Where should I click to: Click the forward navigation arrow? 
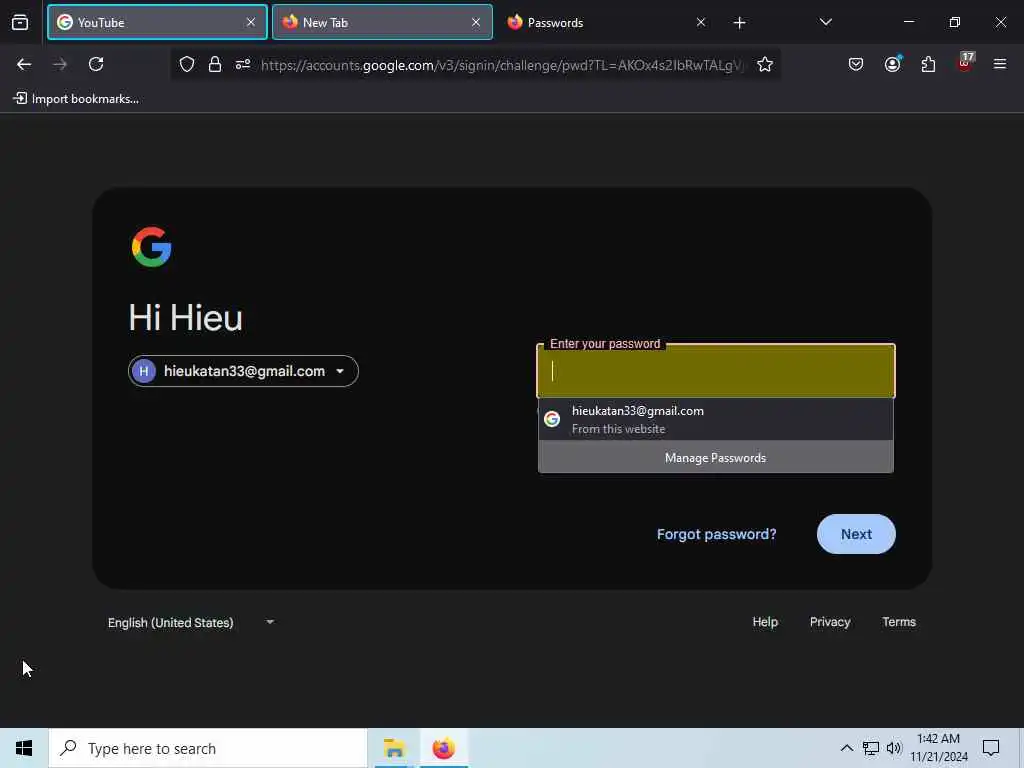[x=60, y=64]
